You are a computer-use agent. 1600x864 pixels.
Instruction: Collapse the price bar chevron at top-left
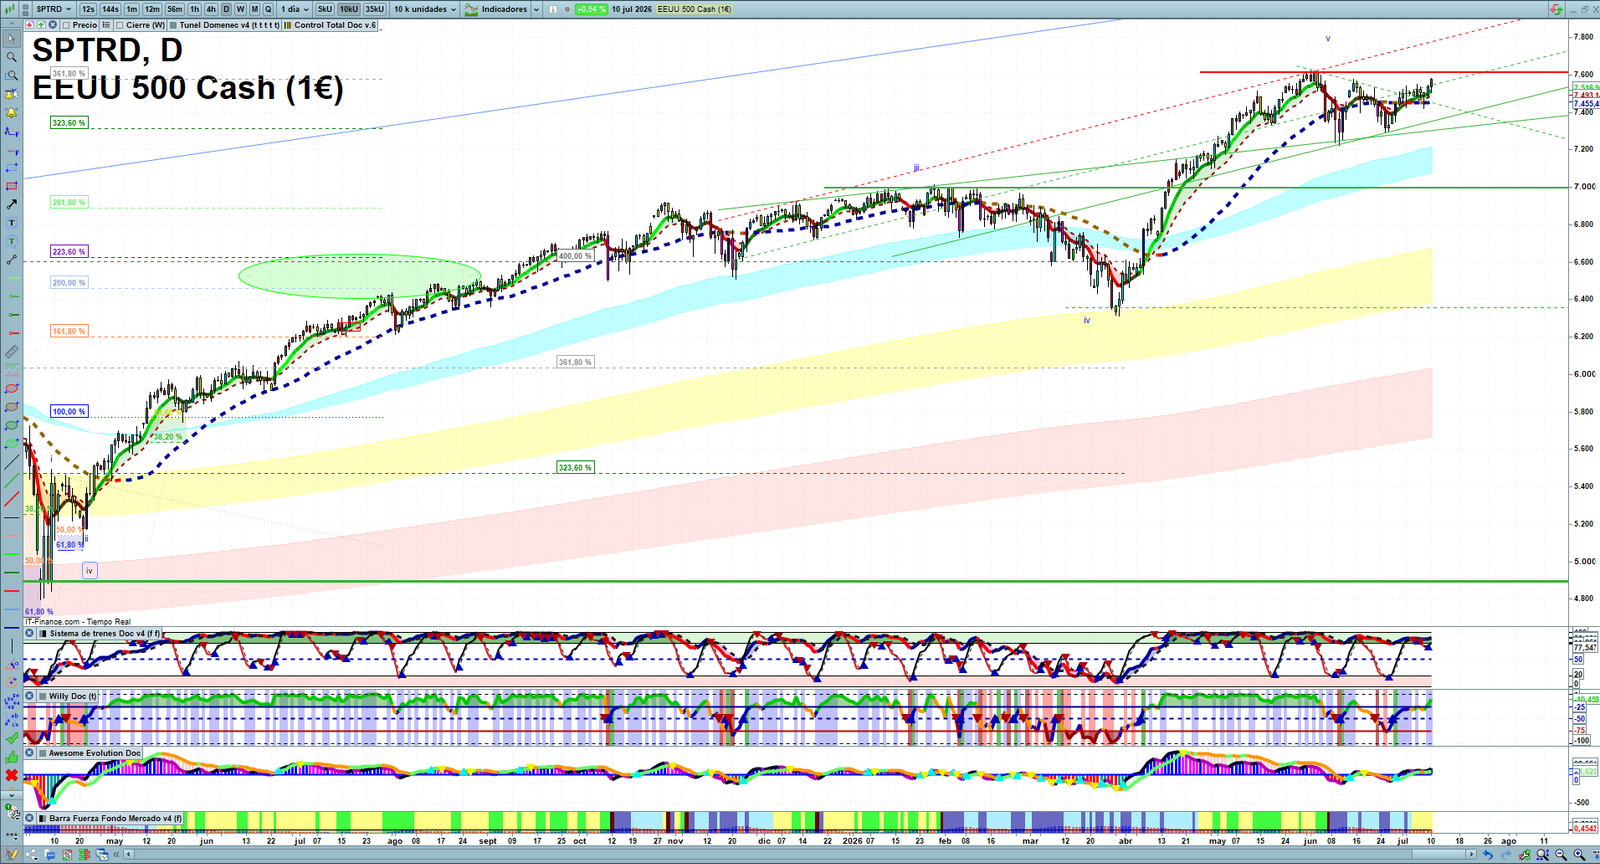tap(11, 24)
